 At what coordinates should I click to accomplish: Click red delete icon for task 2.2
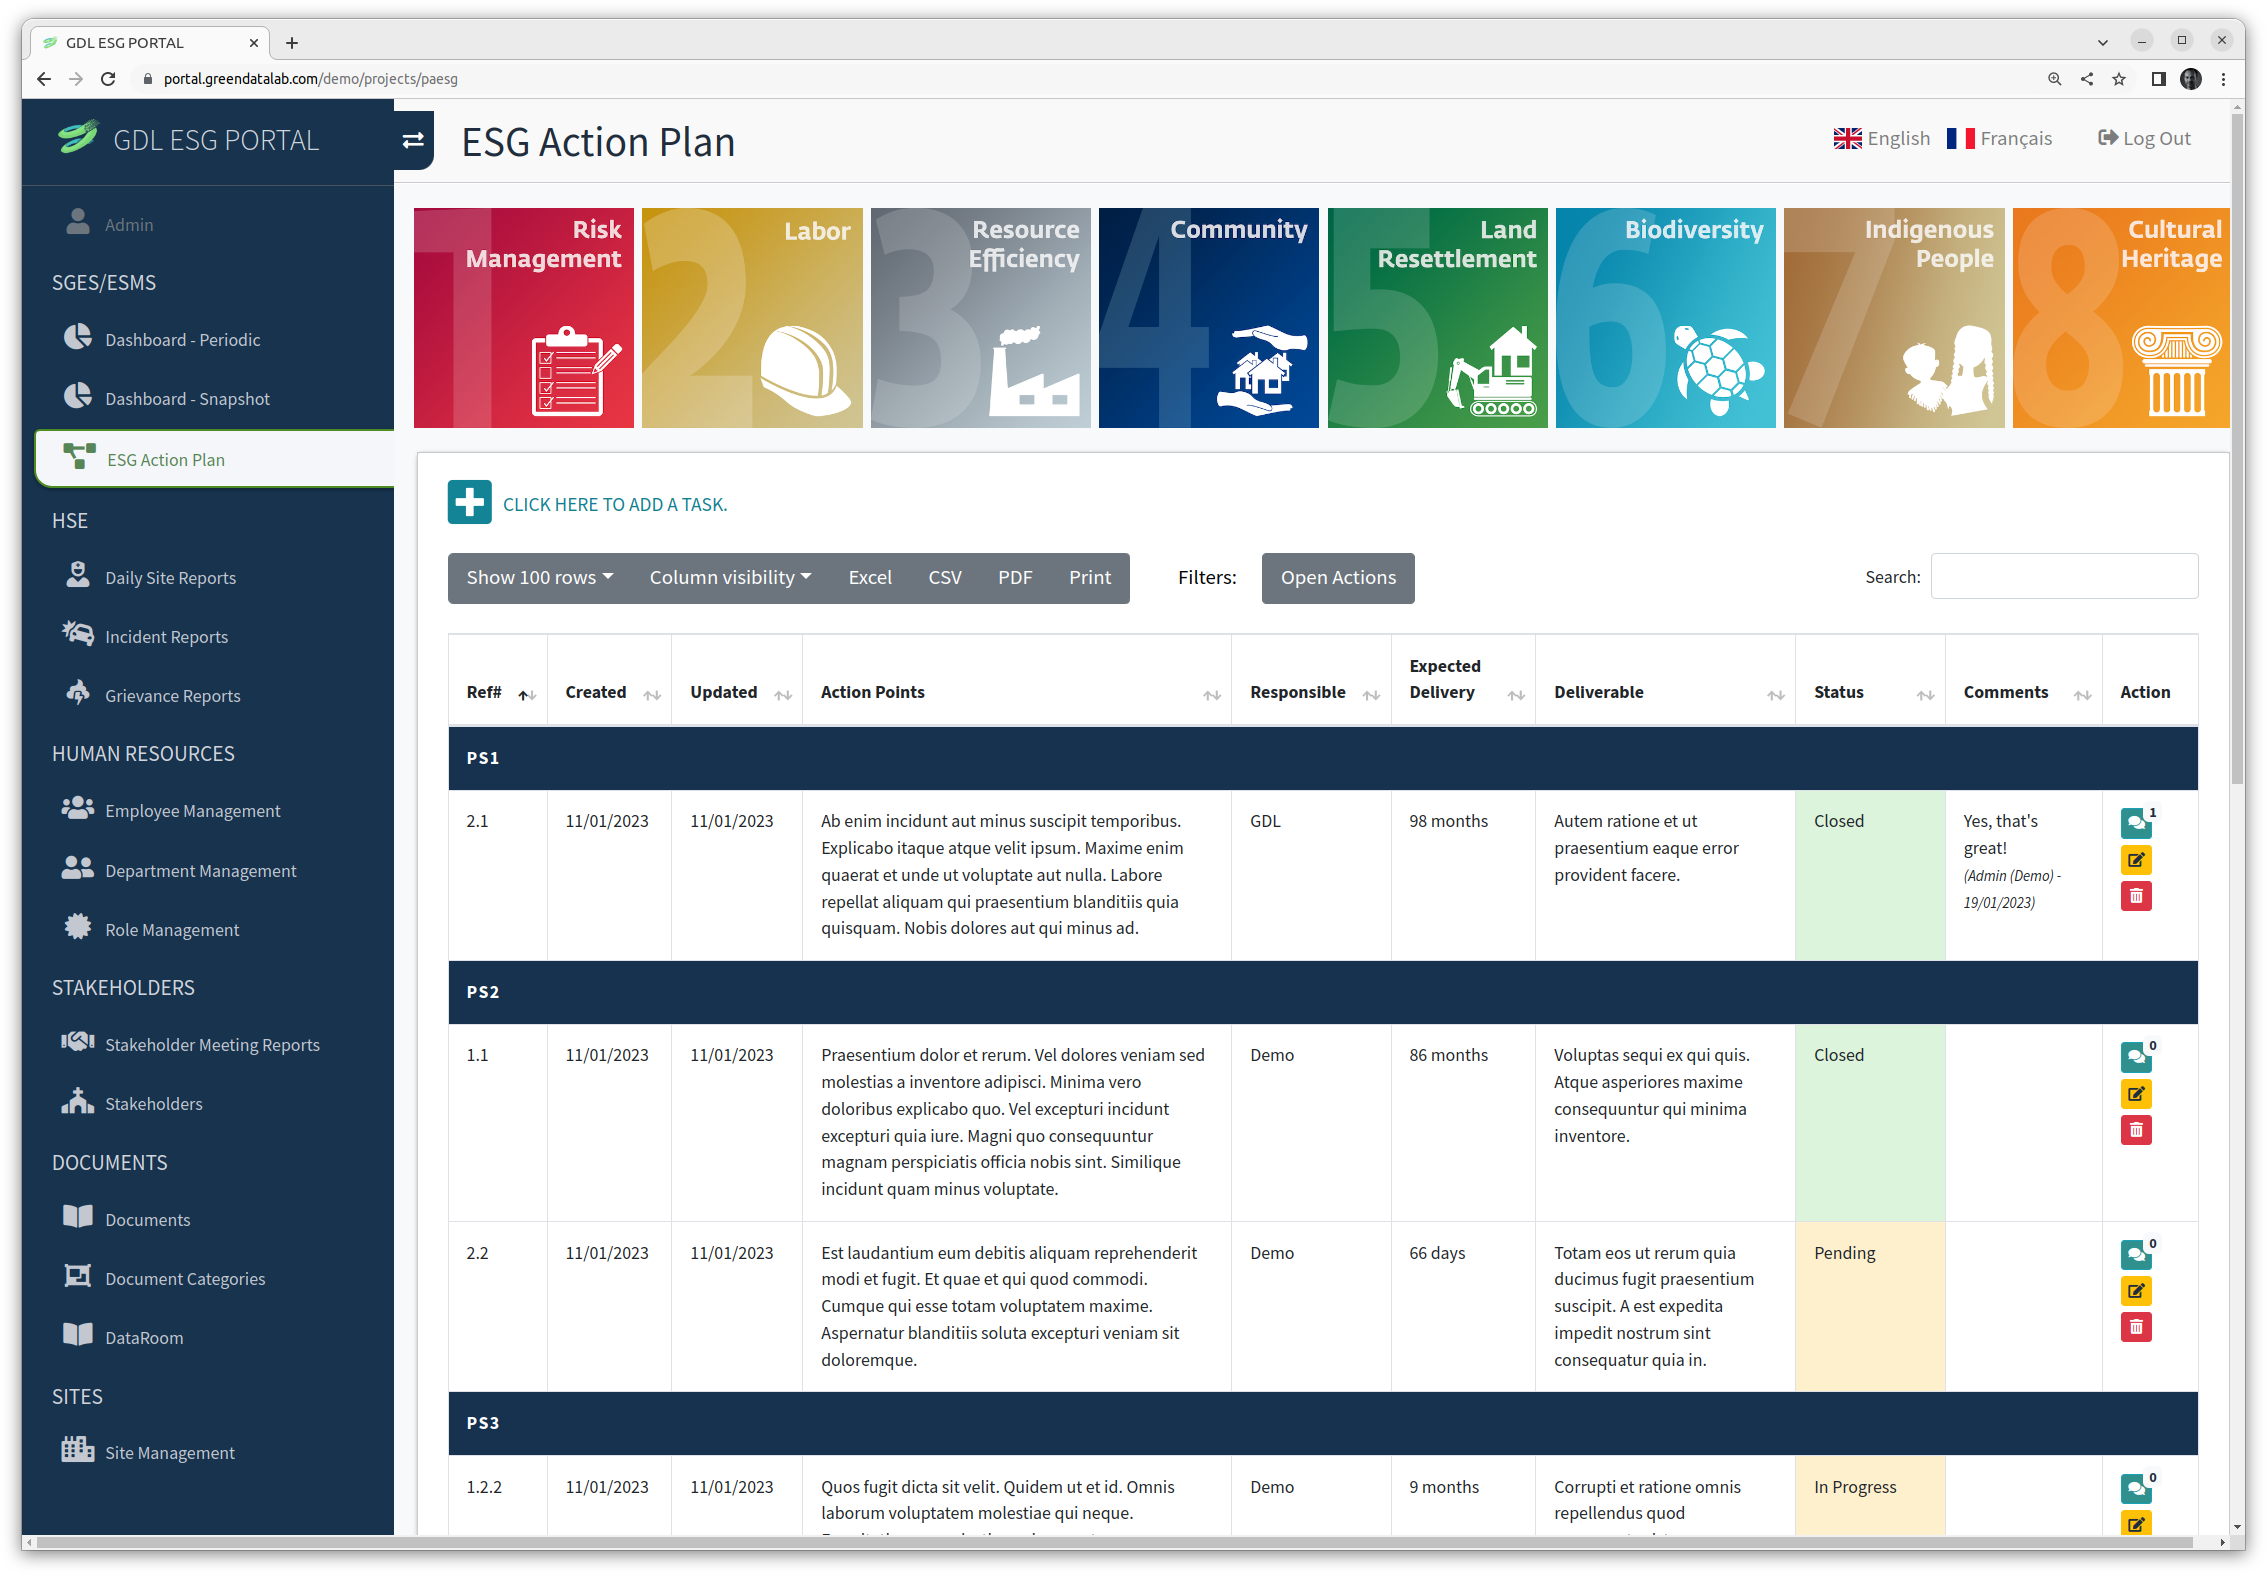click(2135, 1327)
